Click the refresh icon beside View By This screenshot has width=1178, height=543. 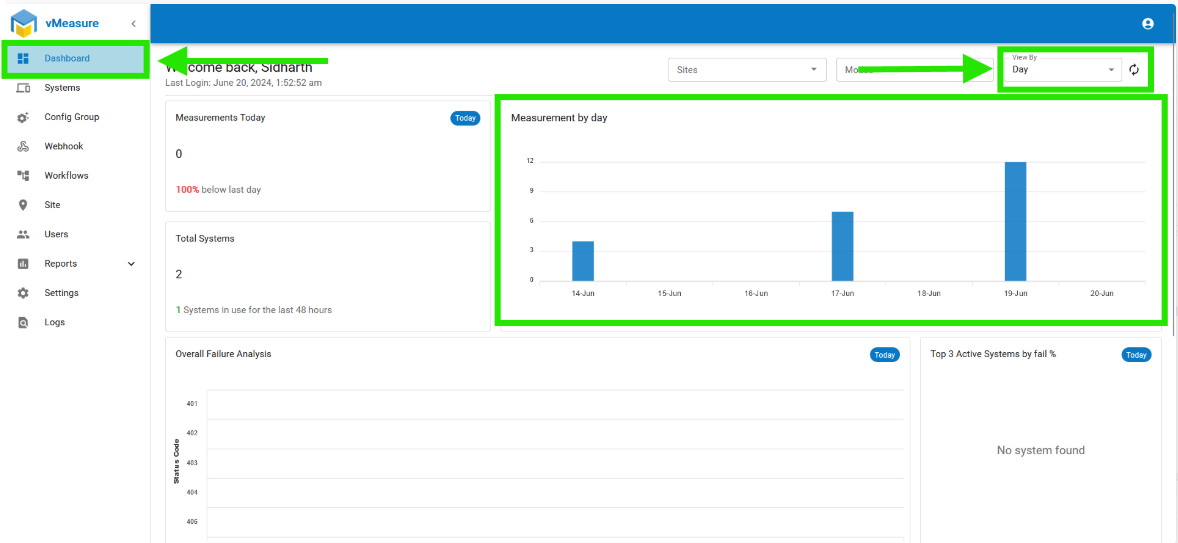[1134, 70]
